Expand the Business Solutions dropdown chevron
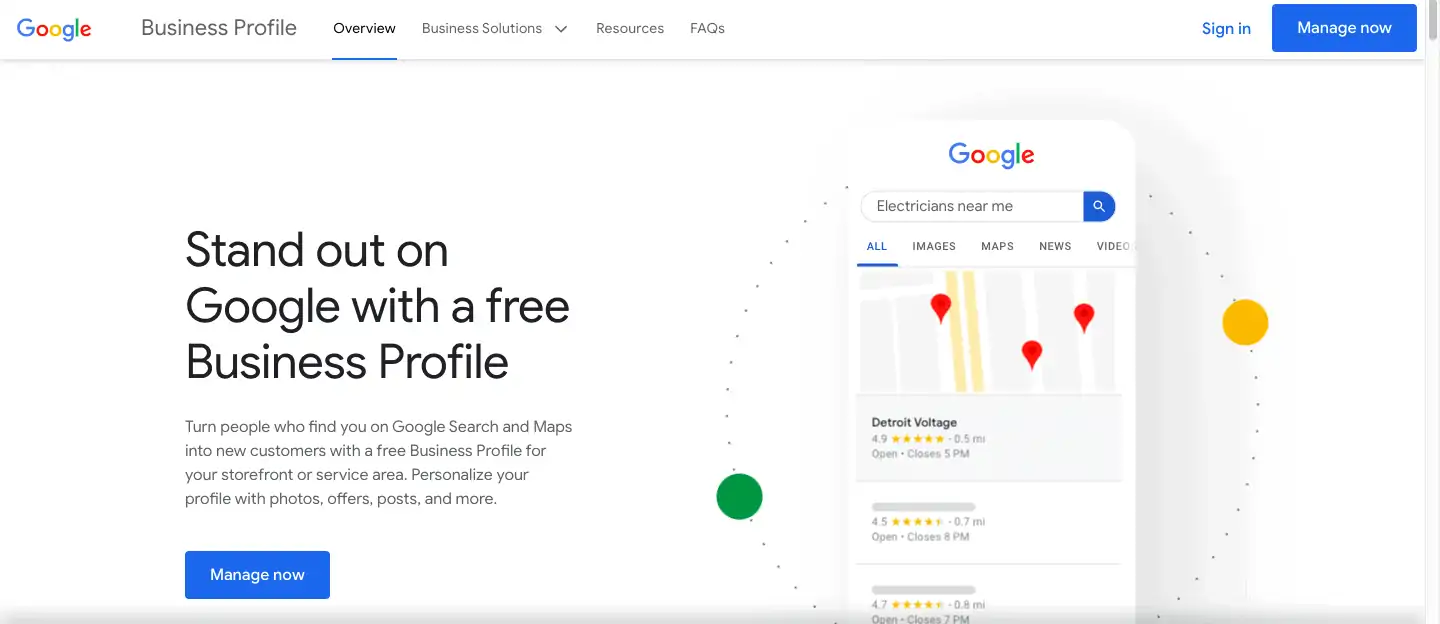The width and height of the screenshot is (1440, 624). 561,29
